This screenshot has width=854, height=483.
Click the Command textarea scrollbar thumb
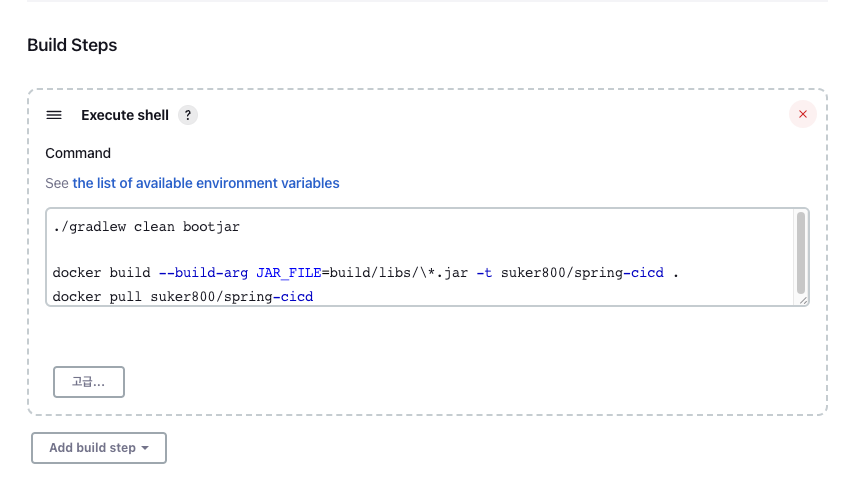(800, 252)
